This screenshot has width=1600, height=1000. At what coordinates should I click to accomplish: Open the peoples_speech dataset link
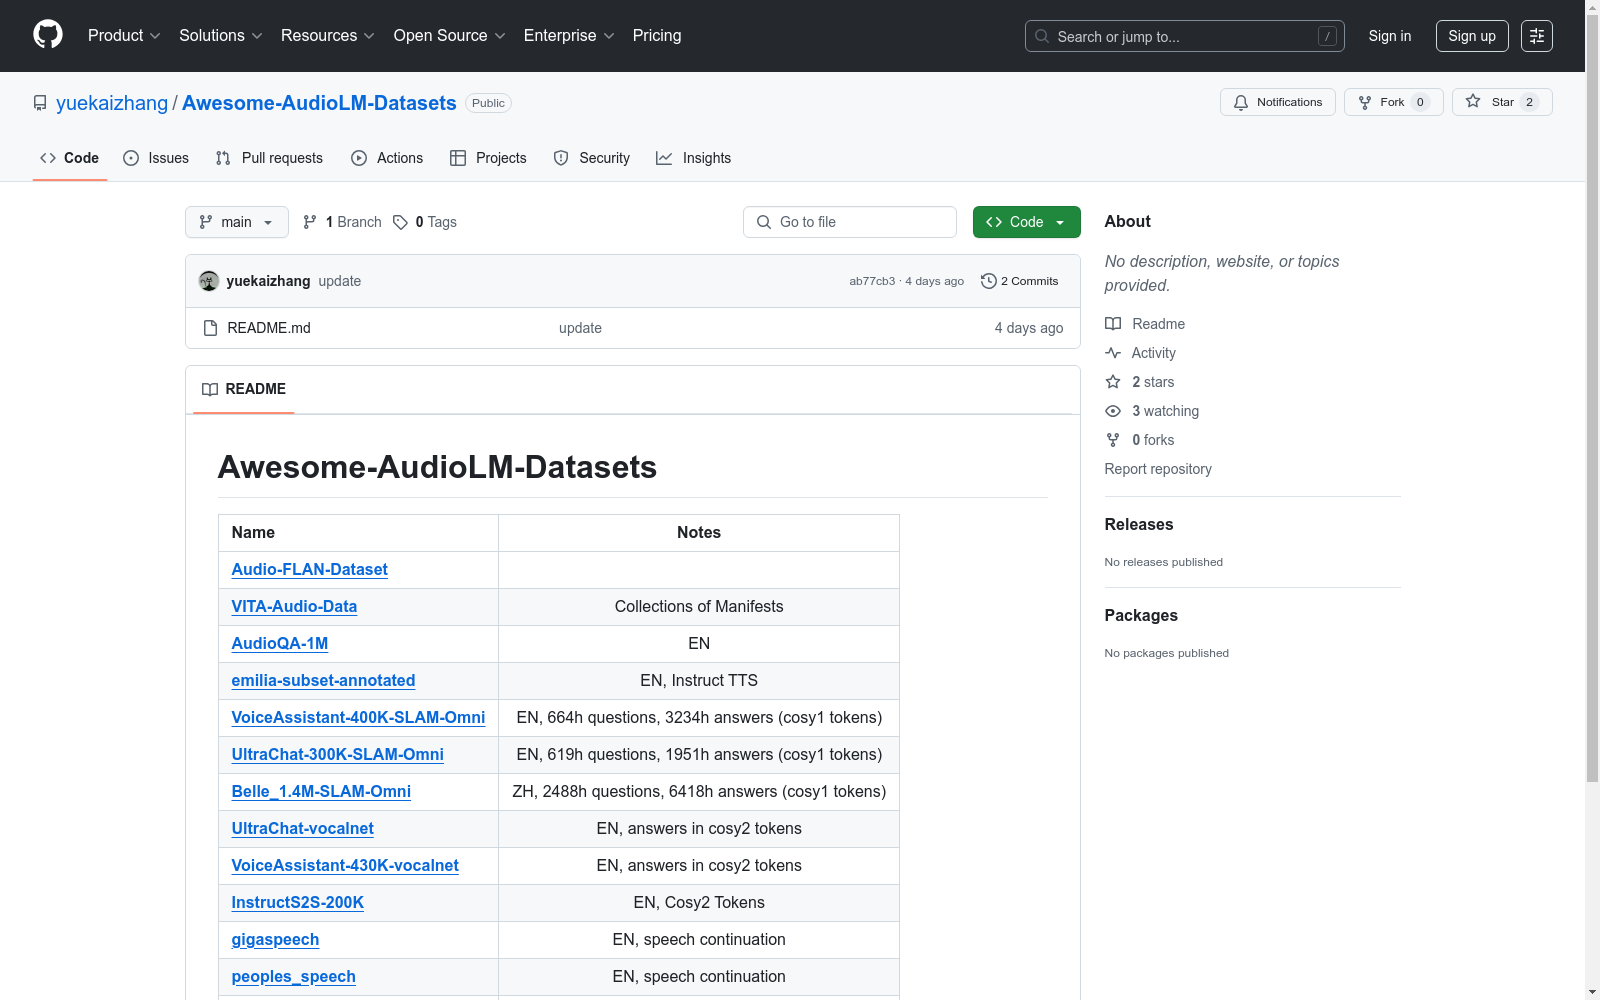click(x=294, y=976)
